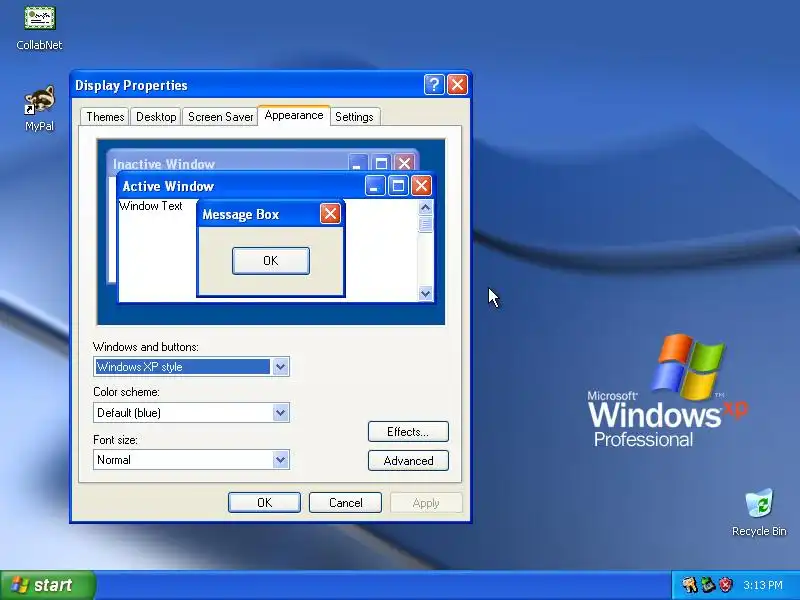Select the Appearance tab
The image size is (800, 600).
click(294, 115)
